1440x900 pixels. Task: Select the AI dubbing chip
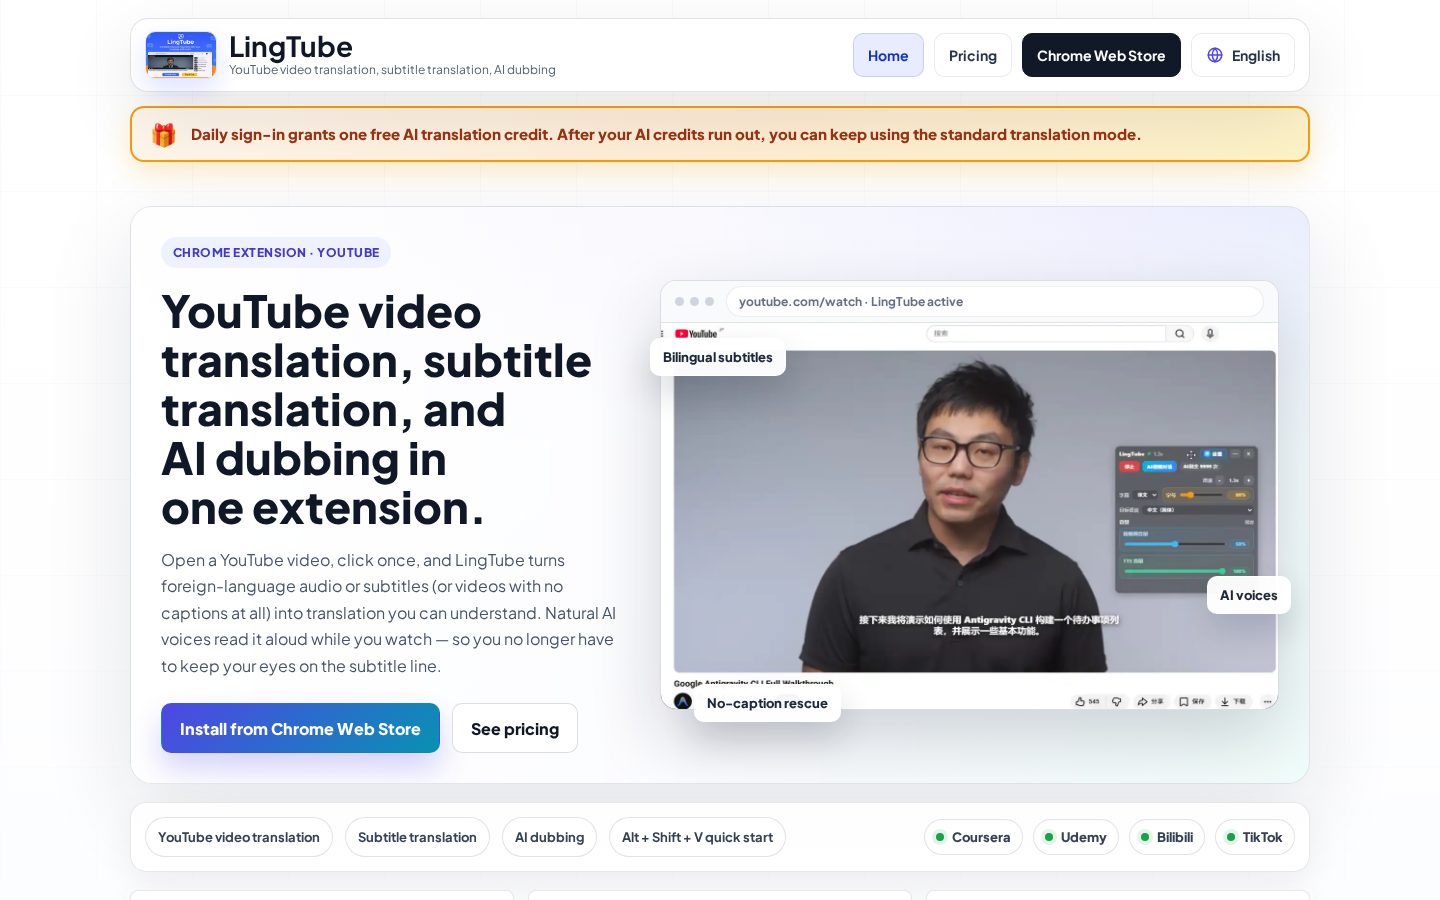(549, 837)
